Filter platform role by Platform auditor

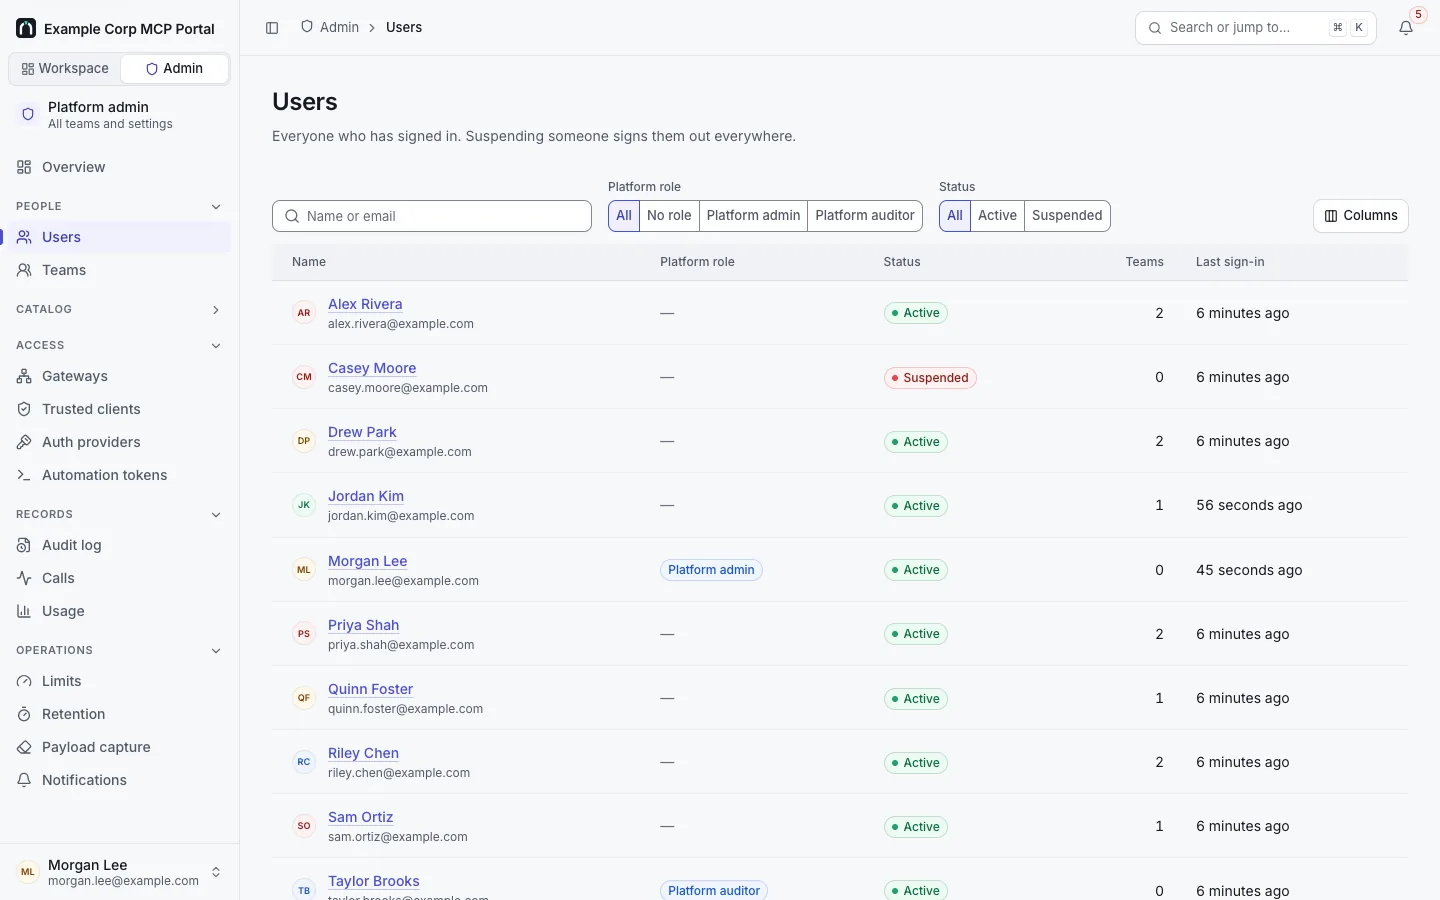(x=865, y=216)
